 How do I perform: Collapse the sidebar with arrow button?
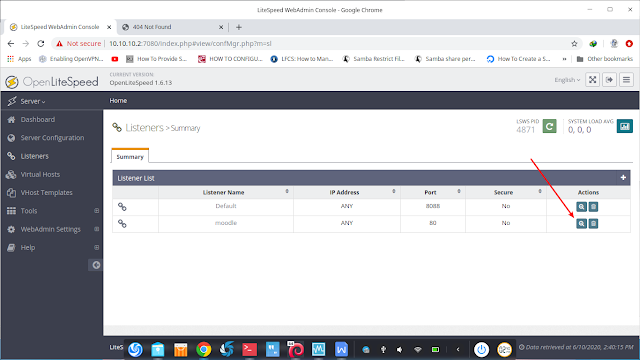[96, 265]
